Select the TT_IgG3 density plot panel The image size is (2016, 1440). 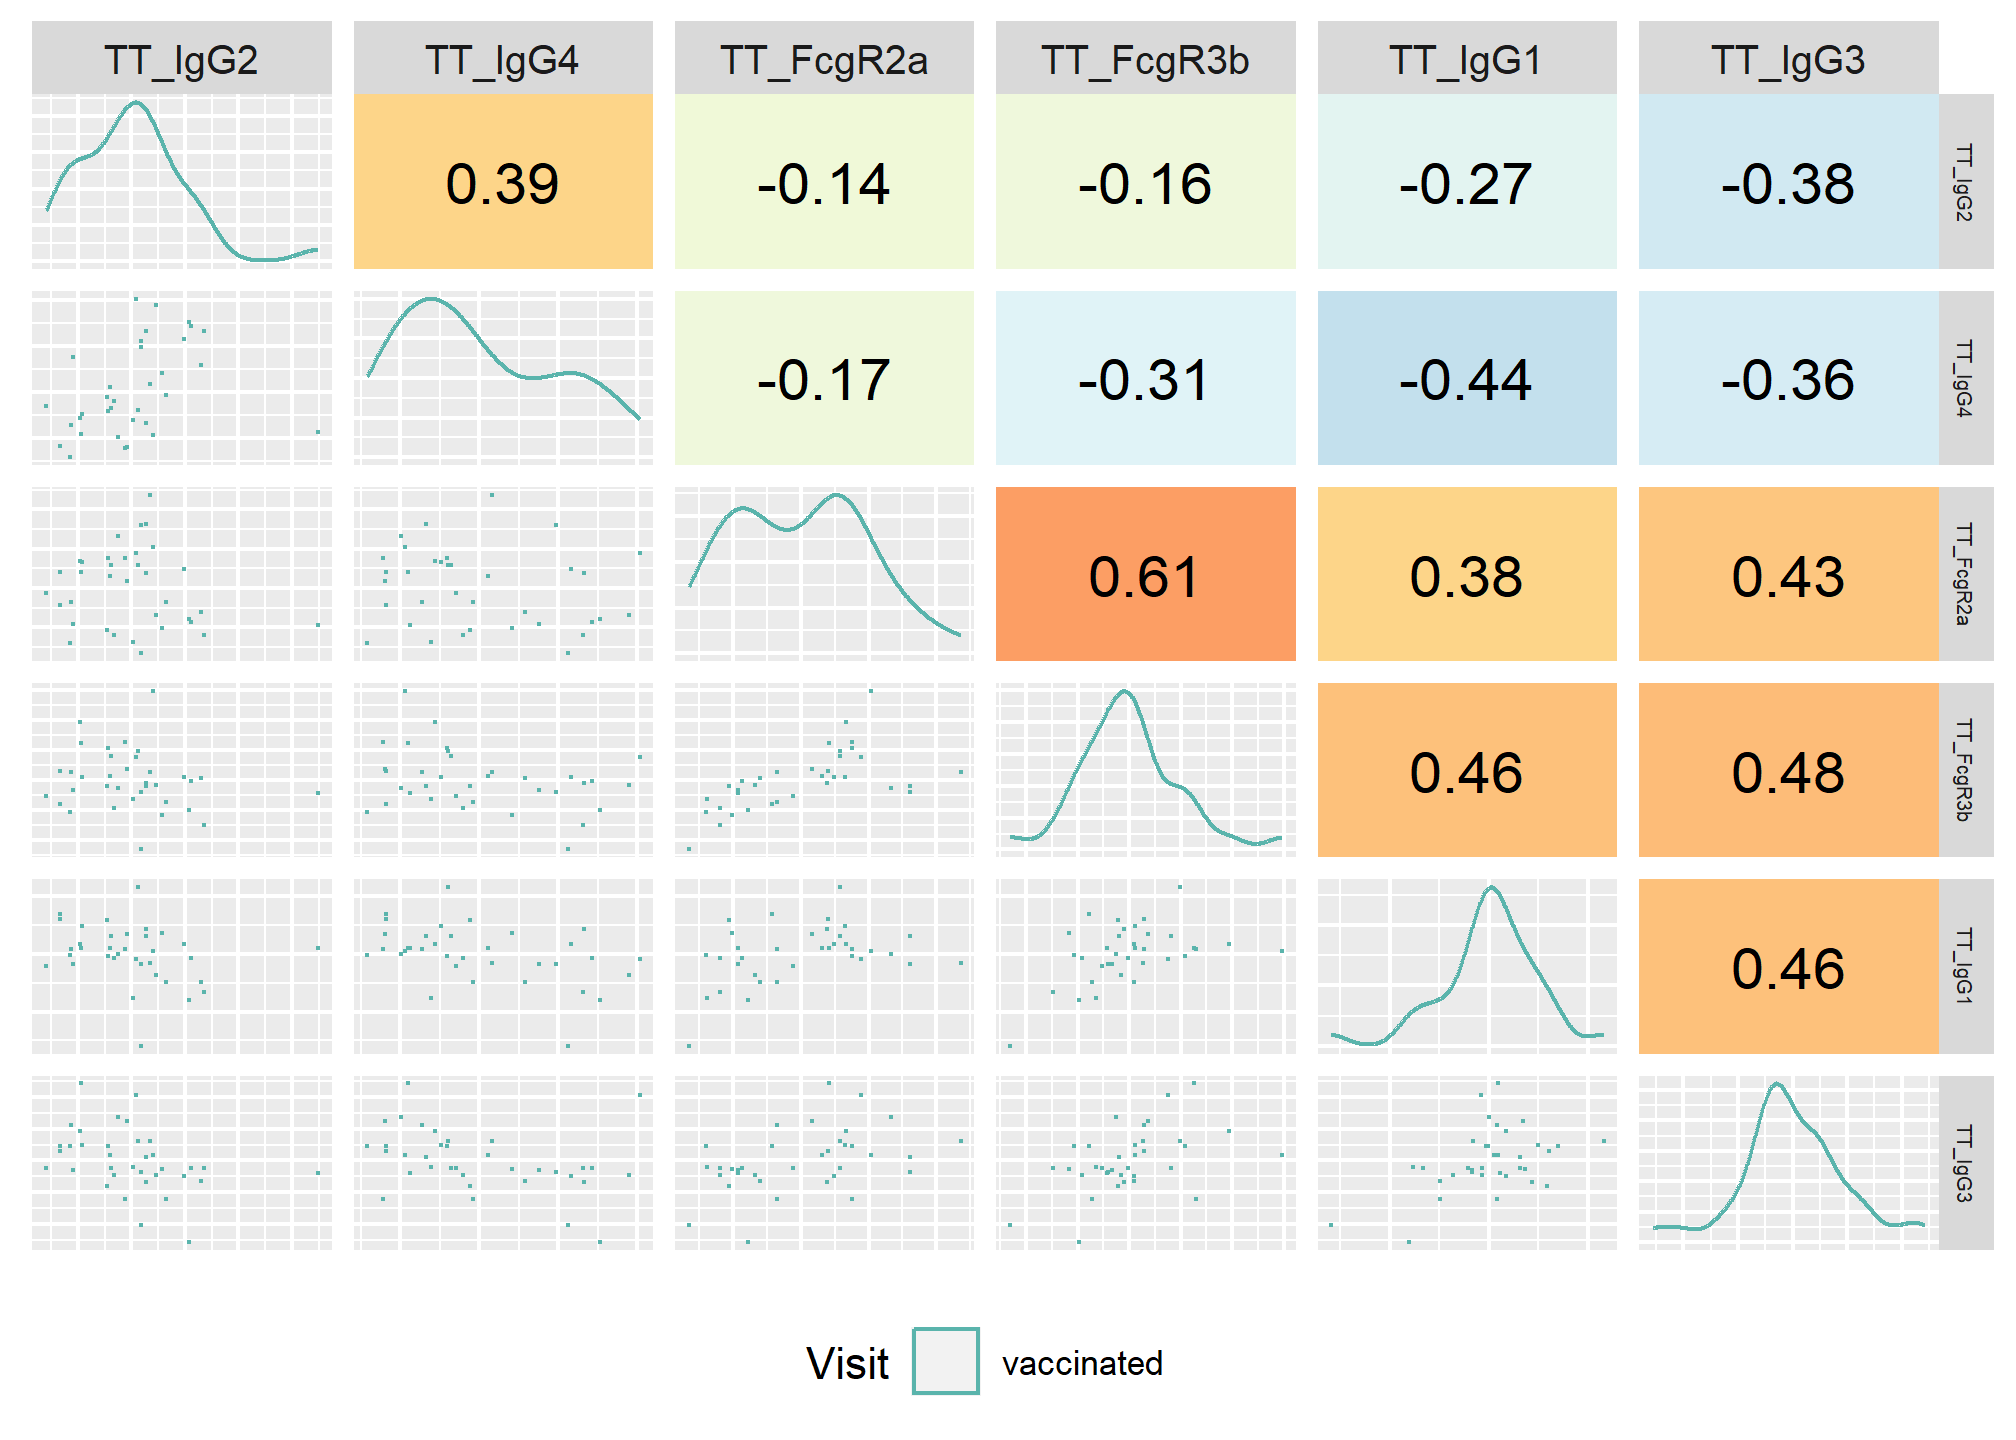click(x=1788, y=1163)
